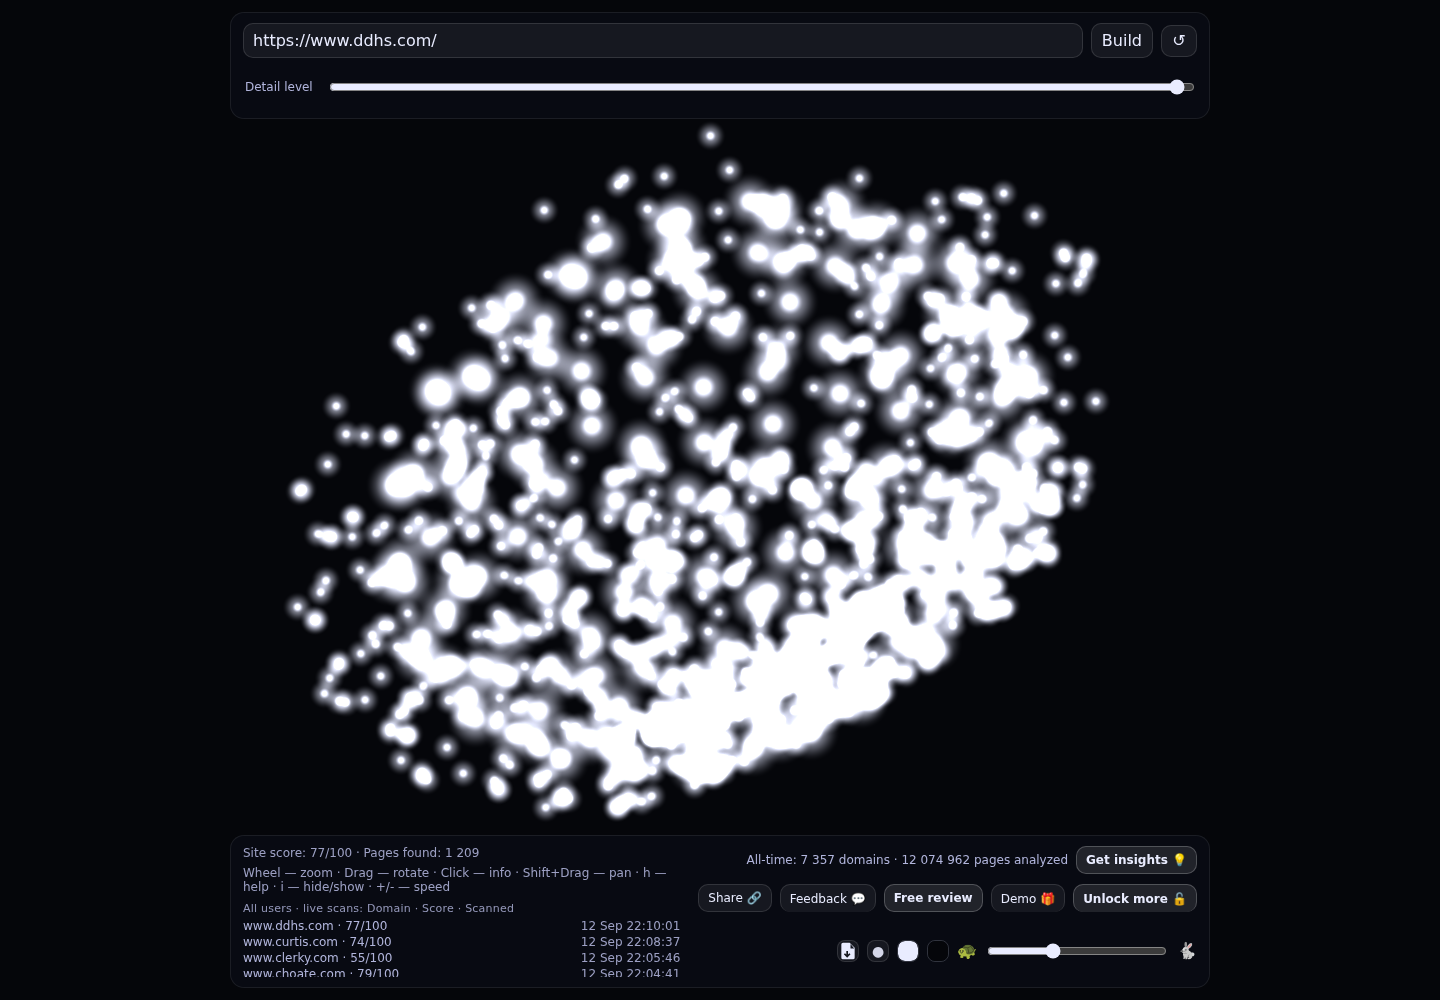This screenshot has width=1440, height=1000.
Task: Click the Detail level label
Action: point(279,87)
